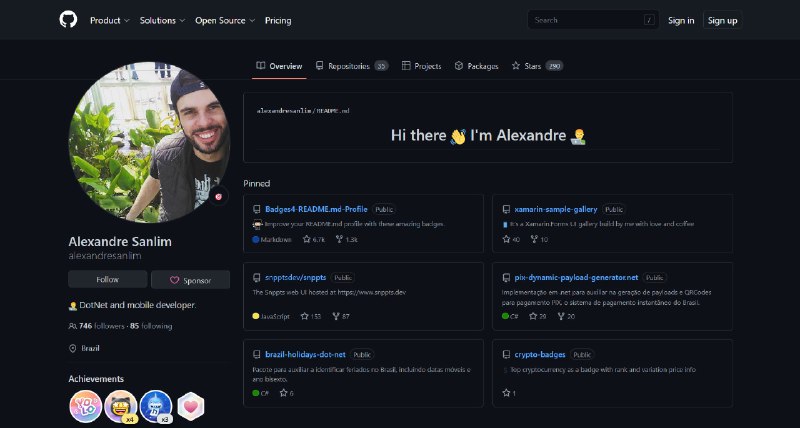This screenshot has height=428, width=800.
Task: Open the pix-dynamic-payload-generator.net repository
Action: [x=576, y=278]
